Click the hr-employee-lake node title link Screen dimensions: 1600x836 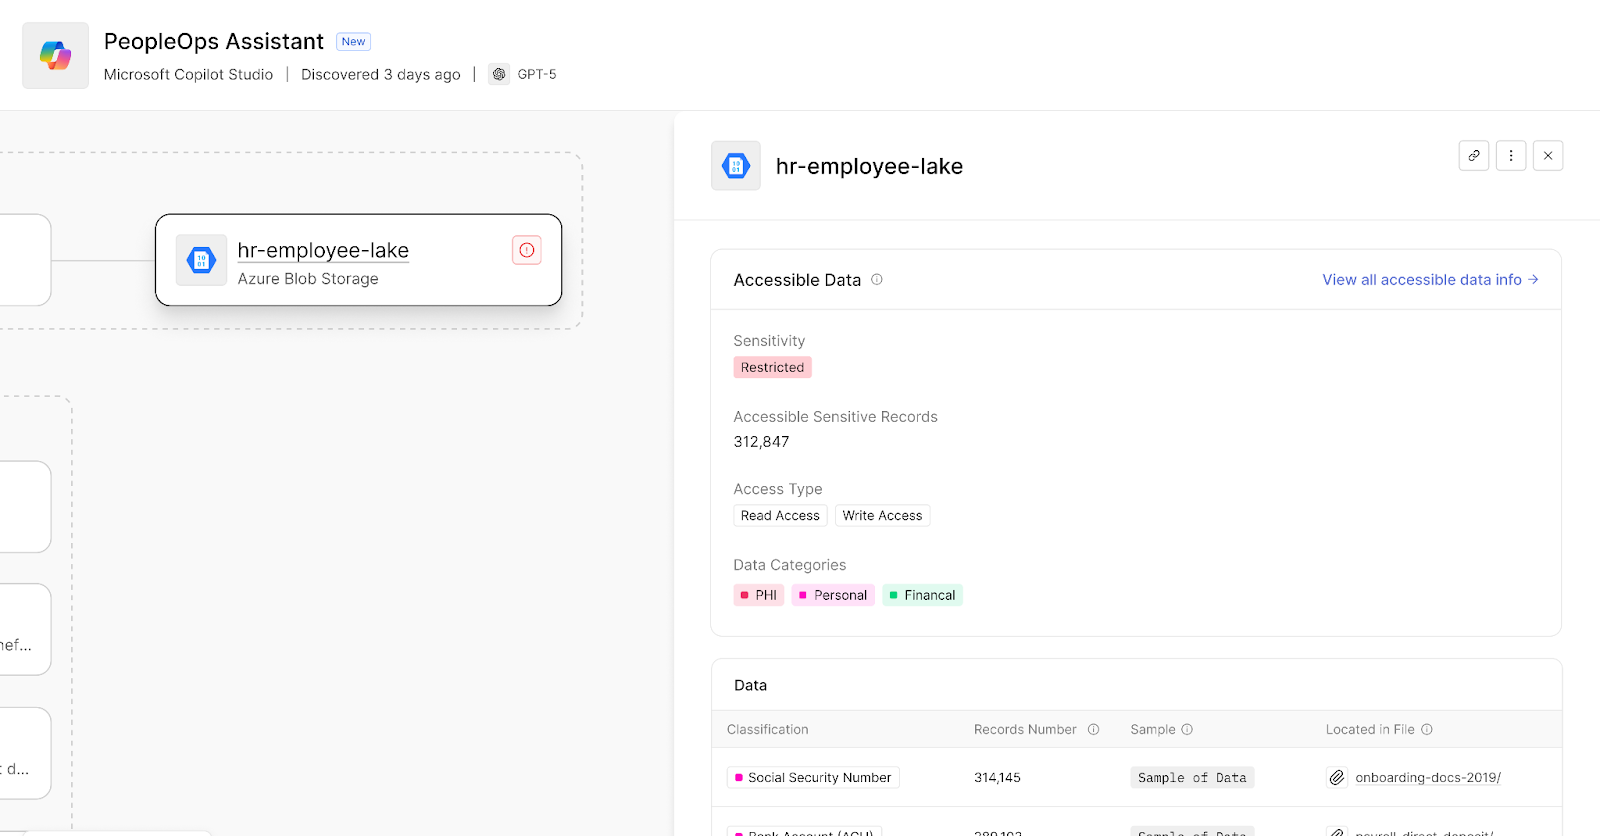[323, 250]
